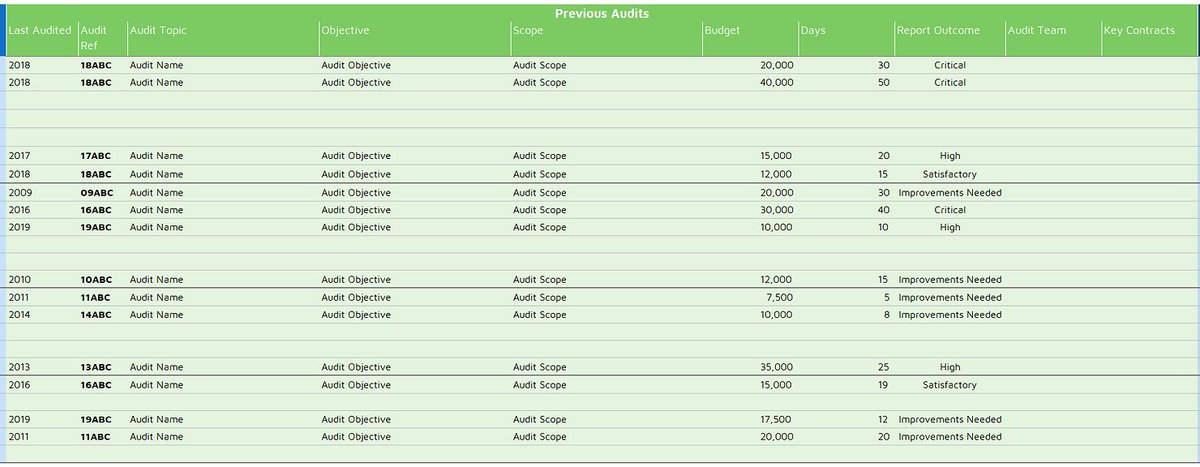Click the 5 days cell

(x=887, y=297)
